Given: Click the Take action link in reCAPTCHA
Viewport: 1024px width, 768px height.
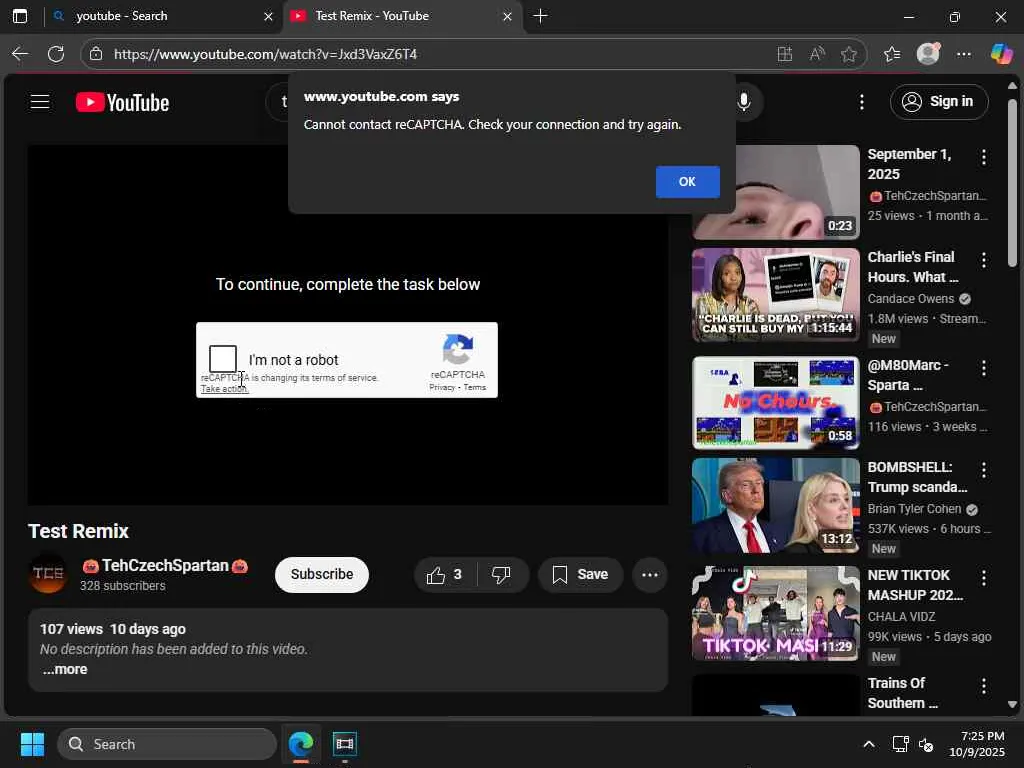Looking at the screenshot, I should pyautogui.click(x=224, y=389).
